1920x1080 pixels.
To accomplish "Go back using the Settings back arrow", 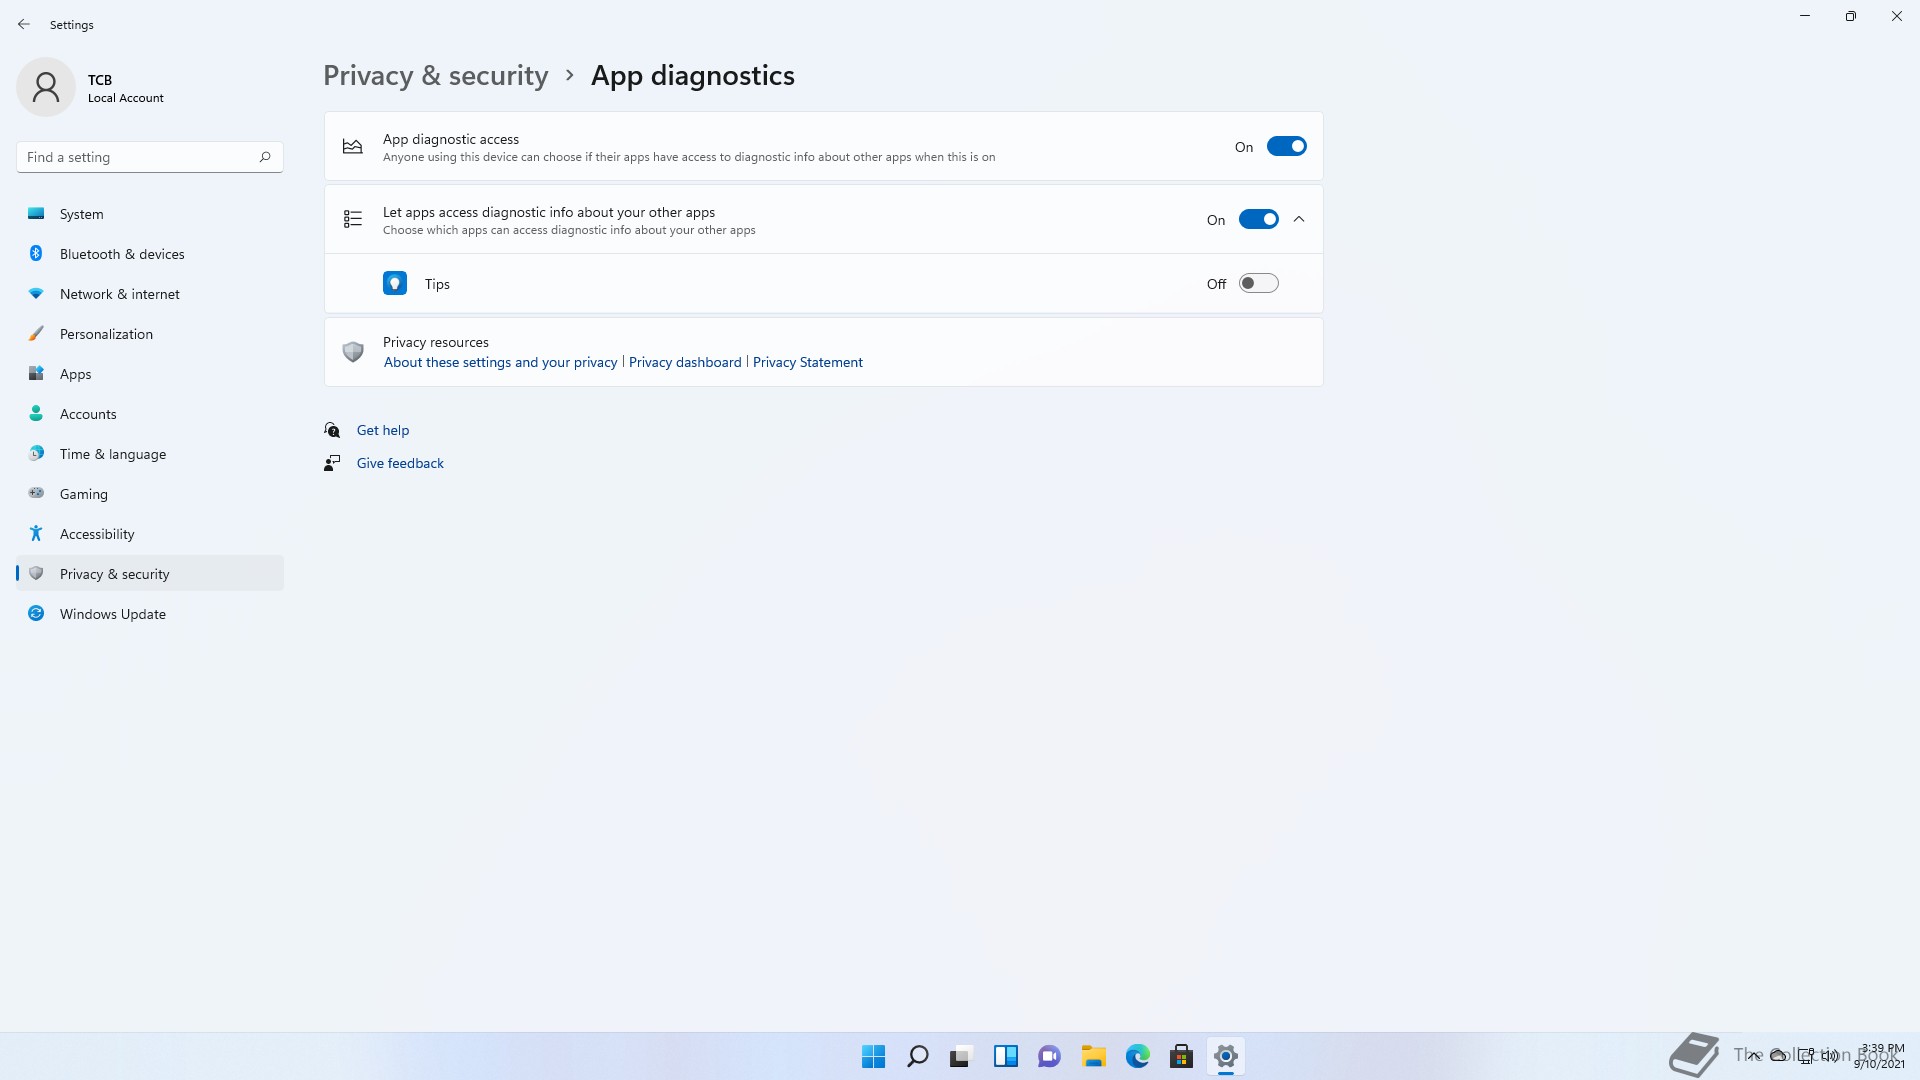I will (x=24, y=24).
